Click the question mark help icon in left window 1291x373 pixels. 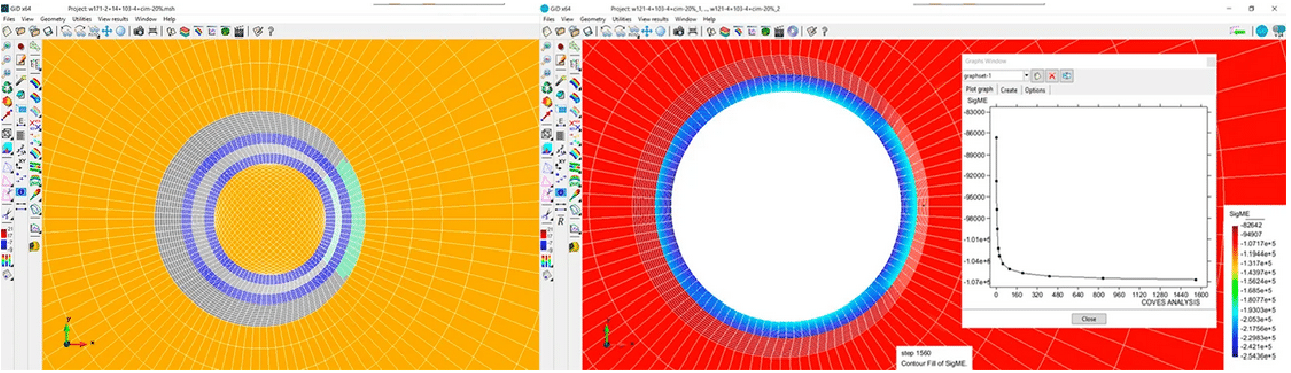(270, 31)
